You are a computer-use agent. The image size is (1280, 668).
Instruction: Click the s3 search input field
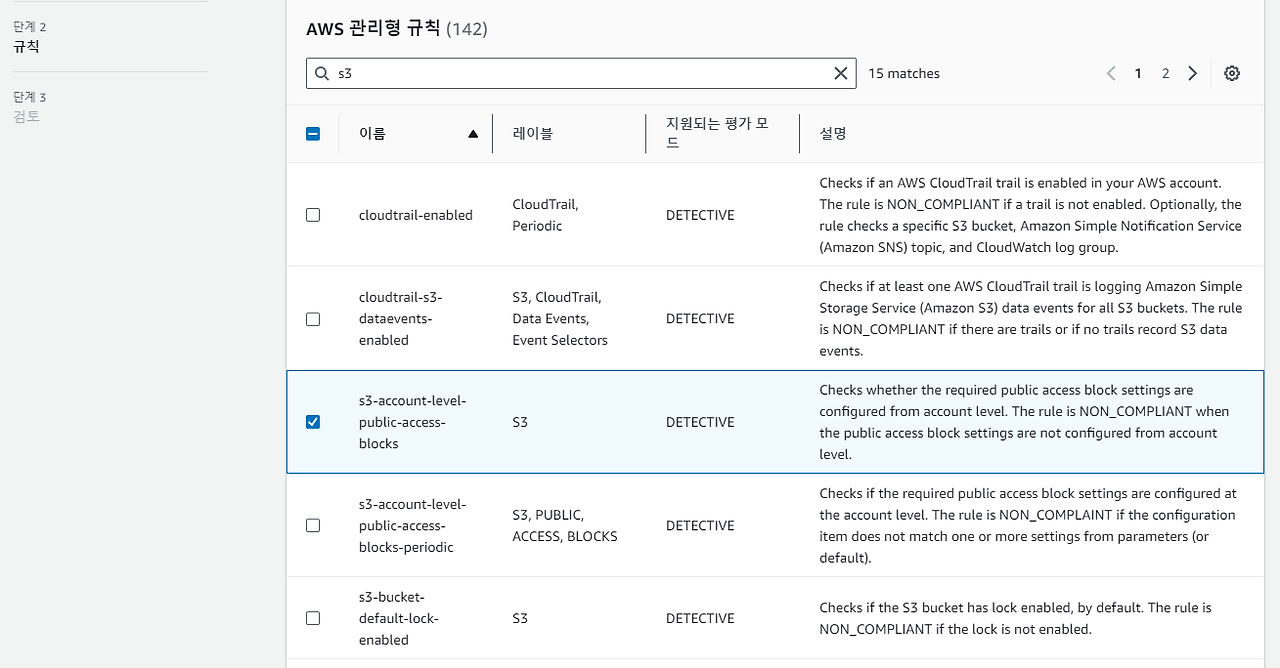pyautogui.click(x=581, y=73)
